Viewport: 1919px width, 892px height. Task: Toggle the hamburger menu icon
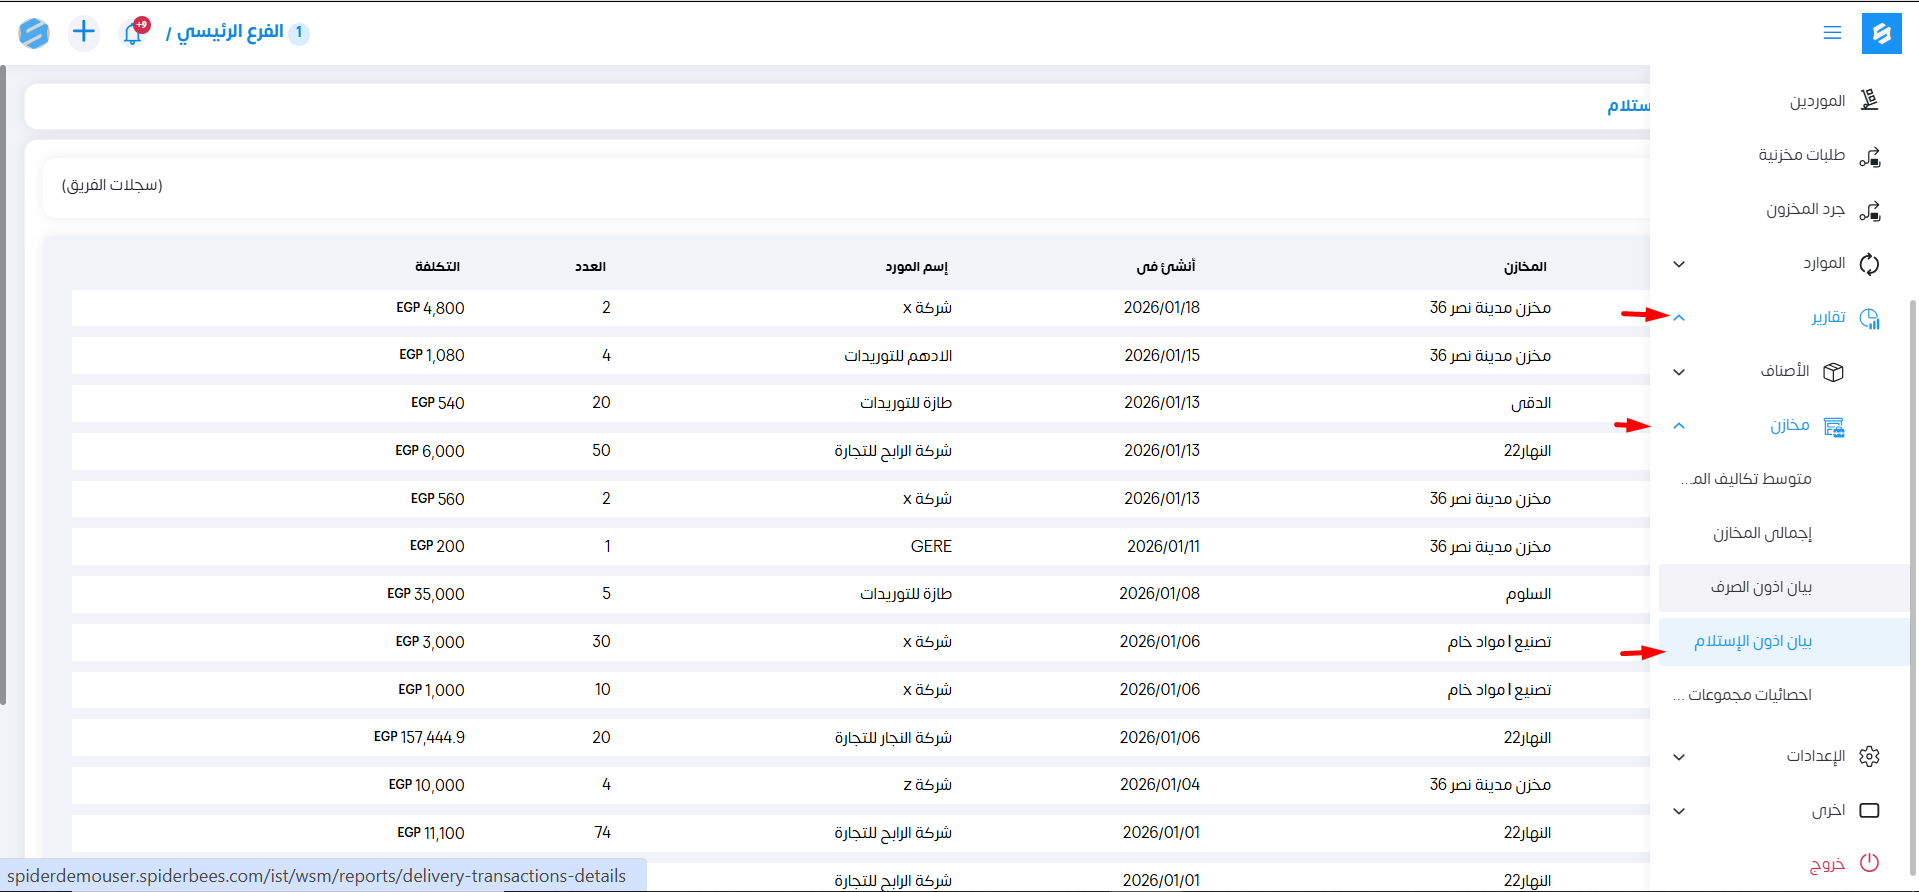coord(1832,33)
